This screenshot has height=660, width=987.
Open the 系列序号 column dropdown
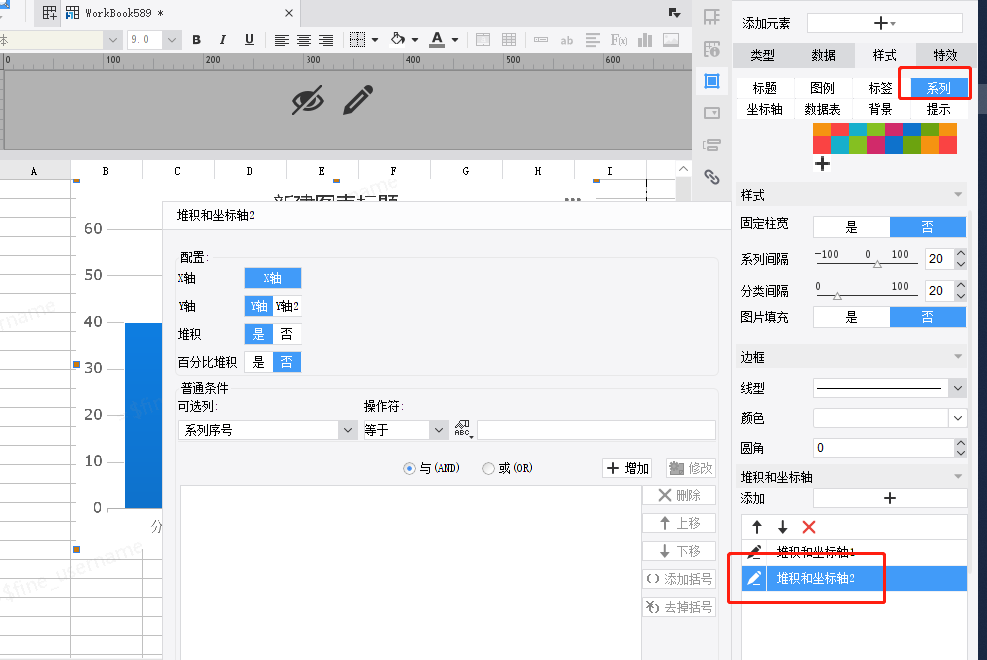(347, 430)
